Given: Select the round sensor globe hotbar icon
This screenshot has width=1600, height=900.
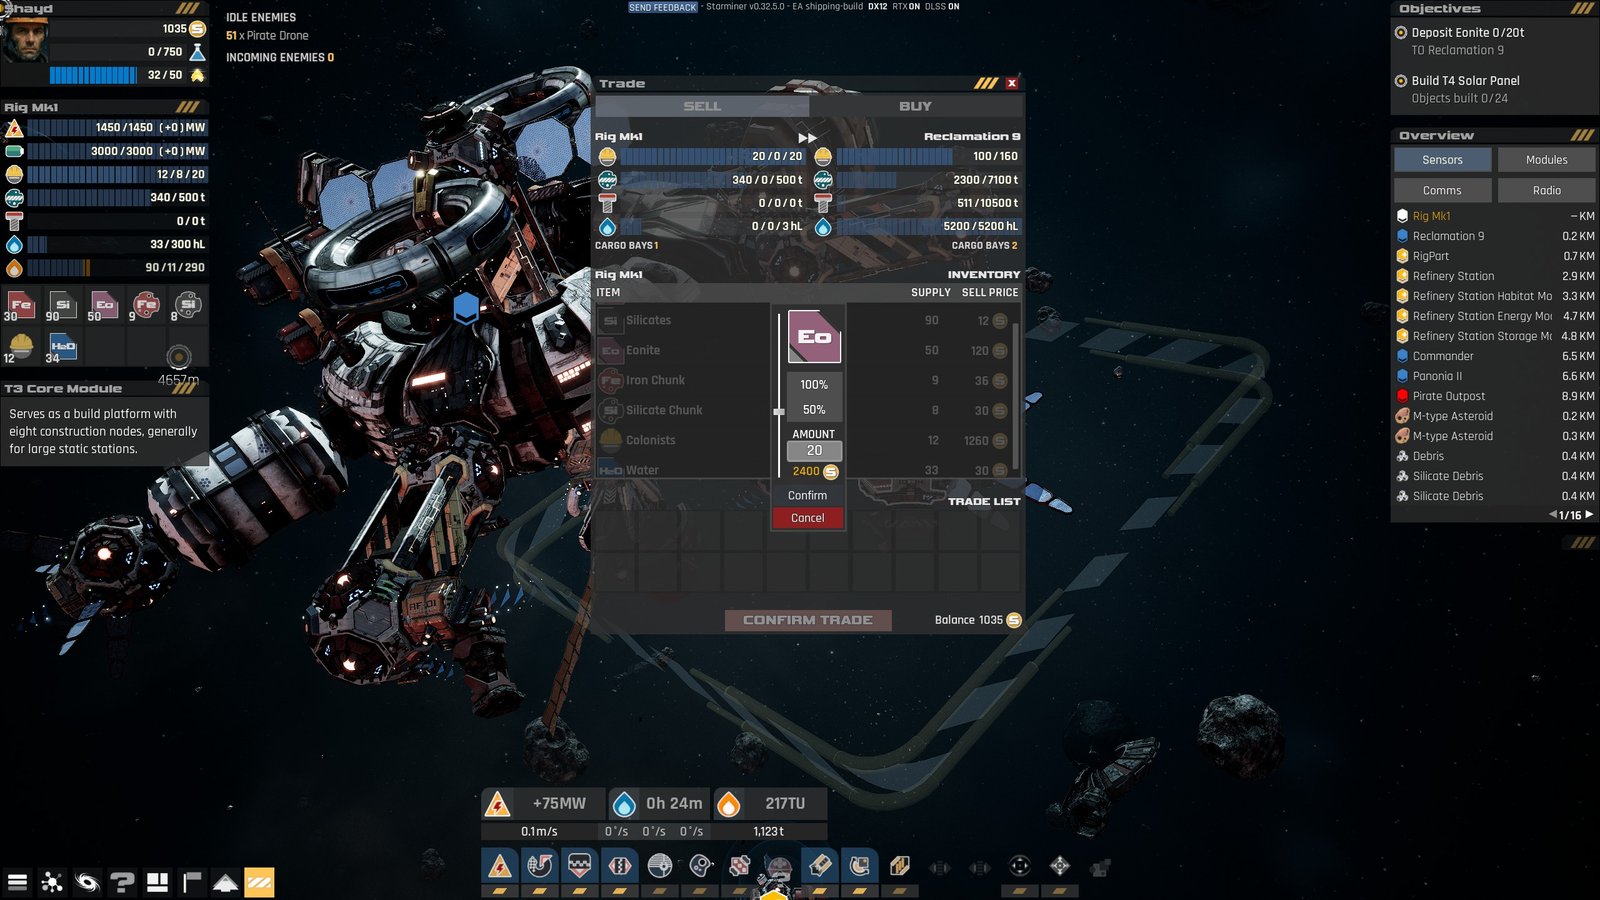Looking at the screenshot, I should click(660, 866).
